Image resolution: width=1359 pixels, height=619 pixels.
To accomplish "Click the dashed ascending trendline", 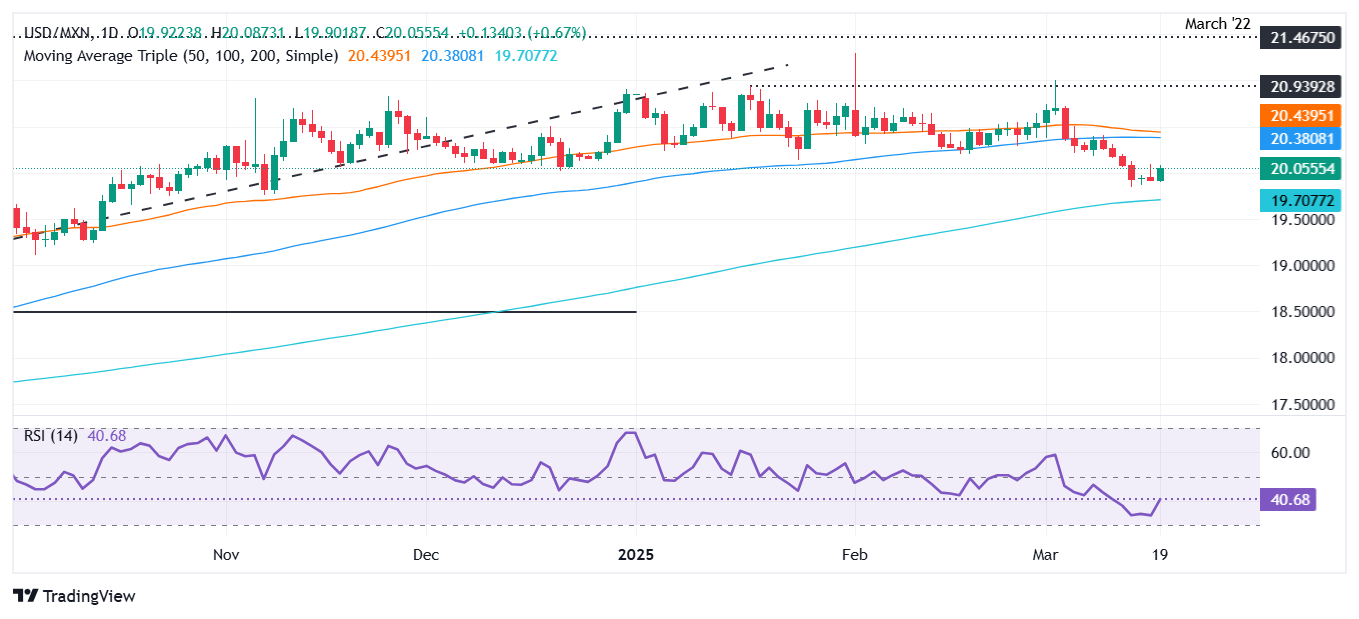I will pos(400,153).
